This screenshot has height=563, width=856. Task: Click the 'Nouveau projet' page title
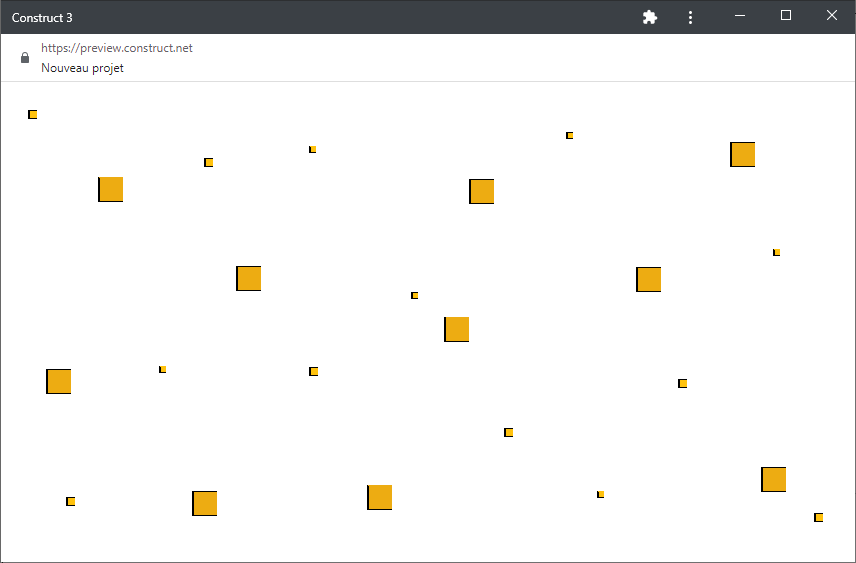(82, 68)
